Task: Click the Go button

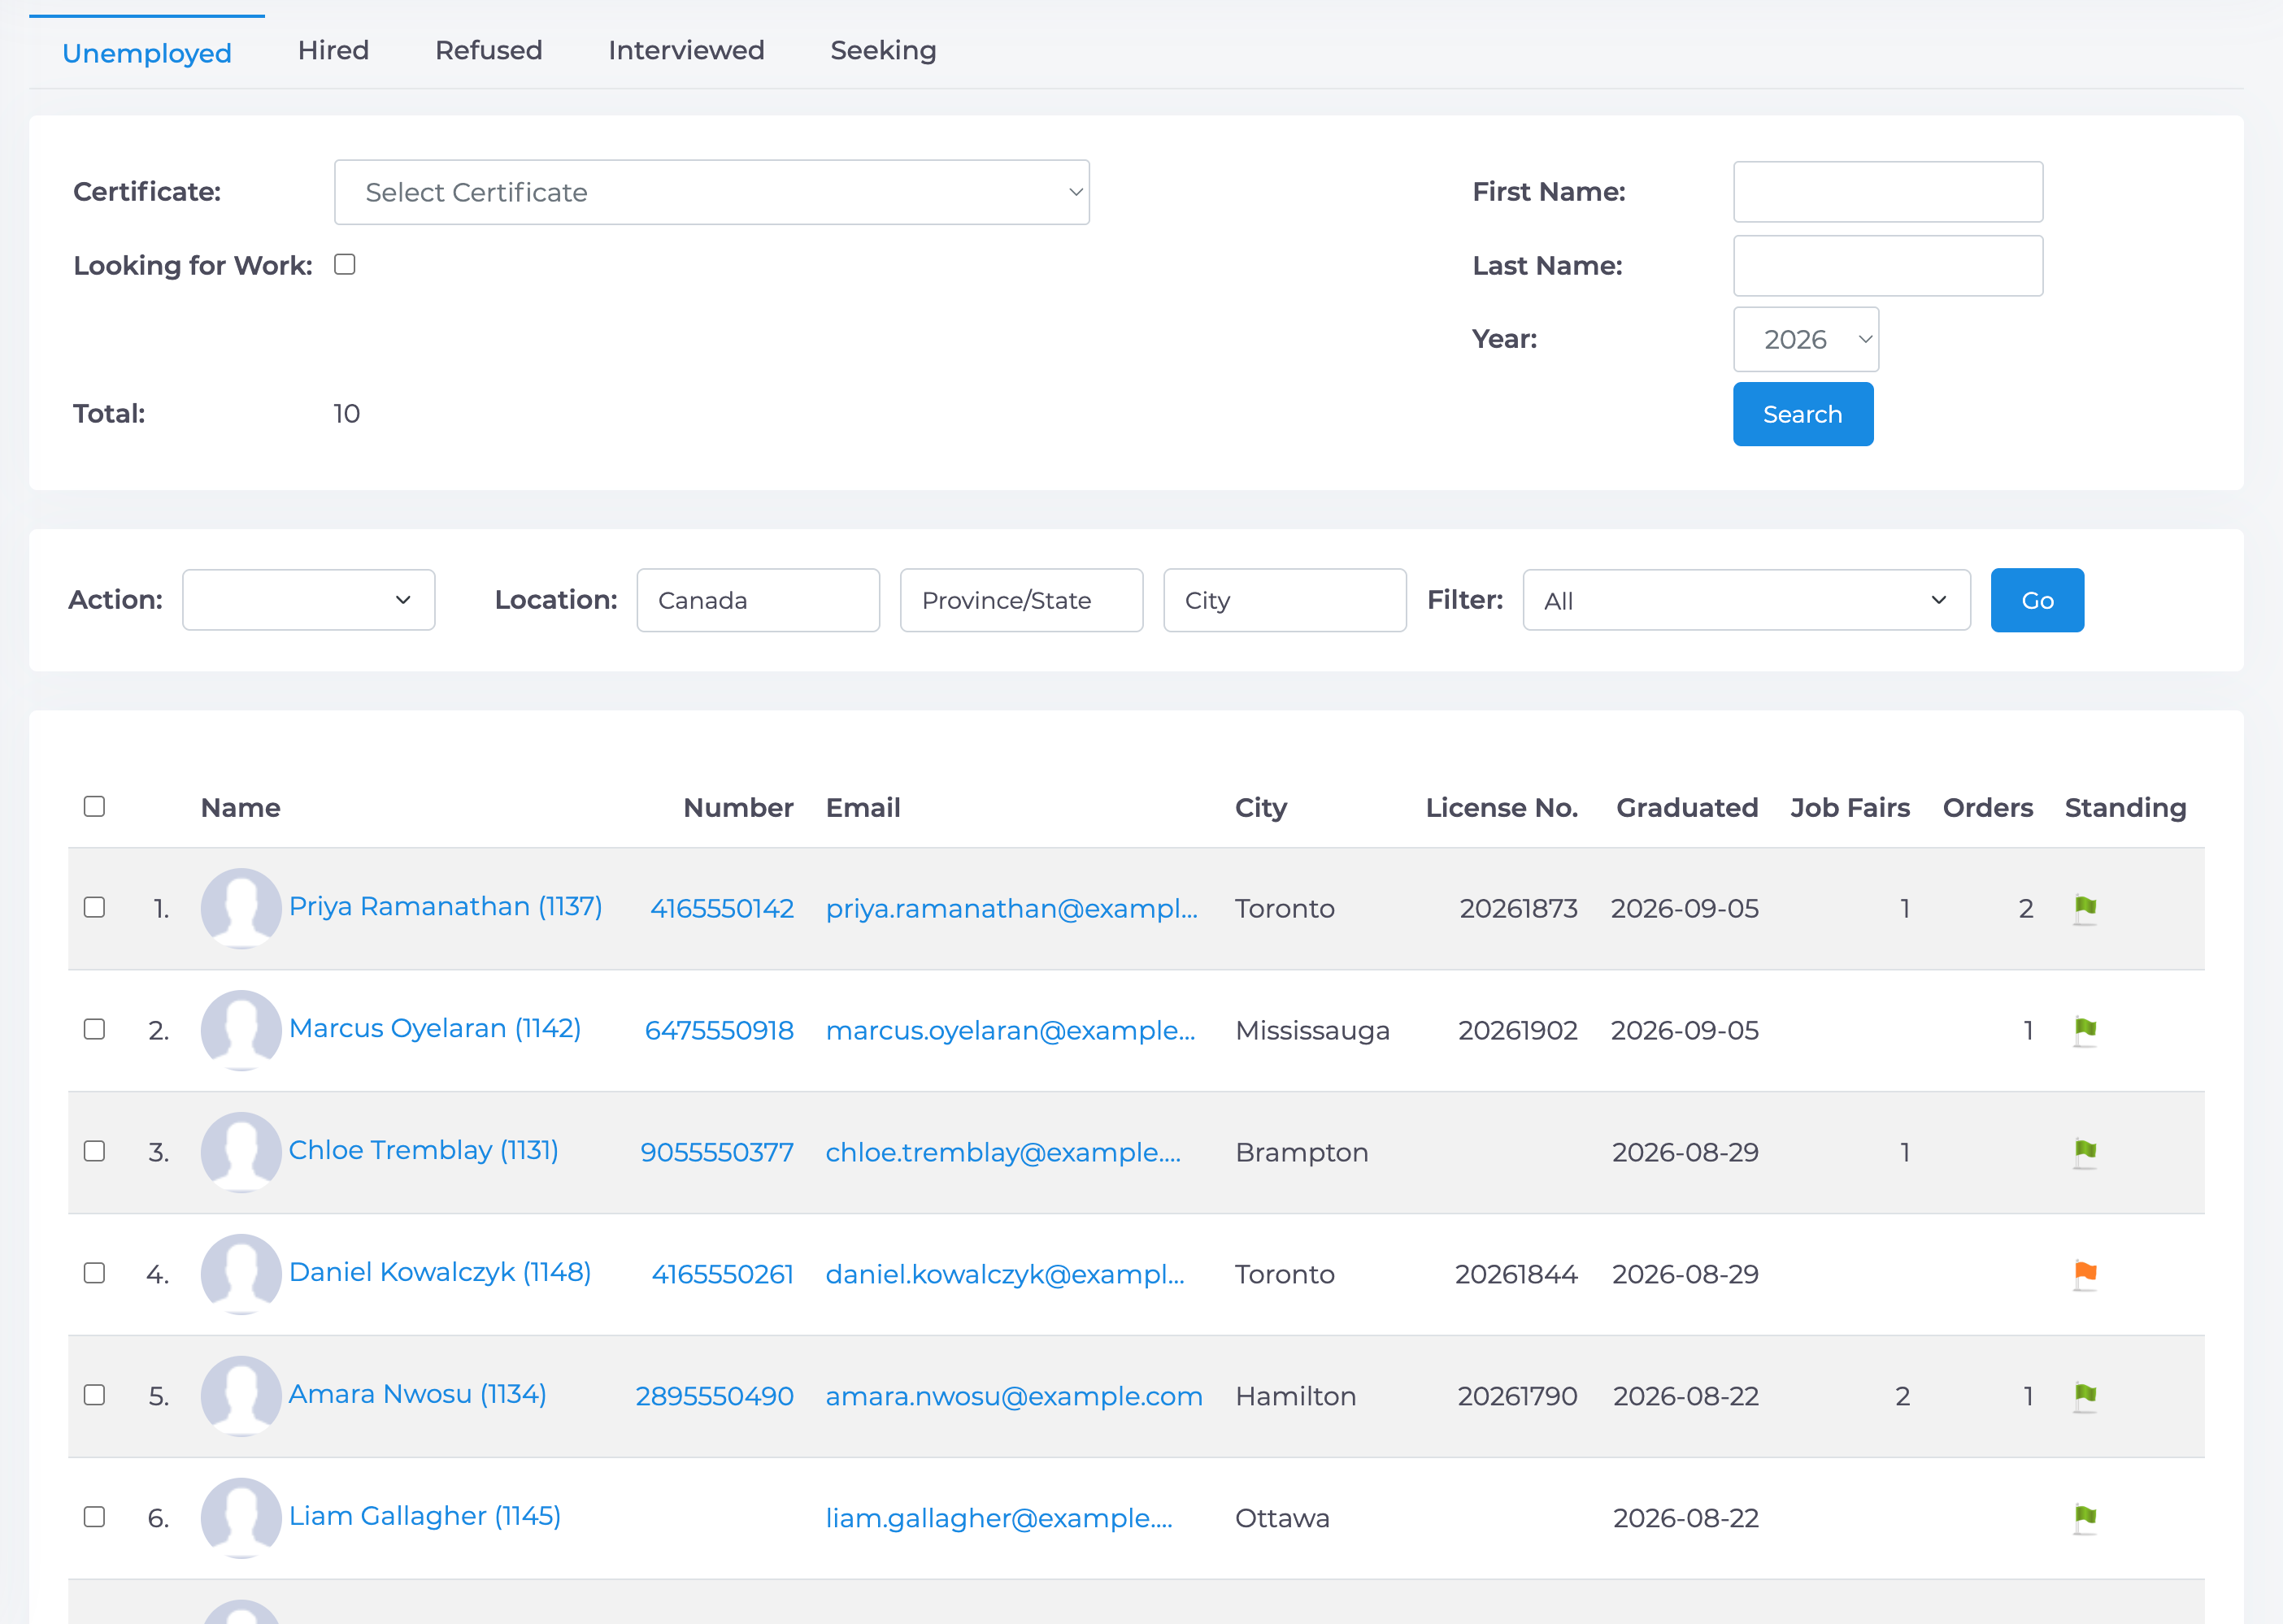Action: click(2037, 600)
